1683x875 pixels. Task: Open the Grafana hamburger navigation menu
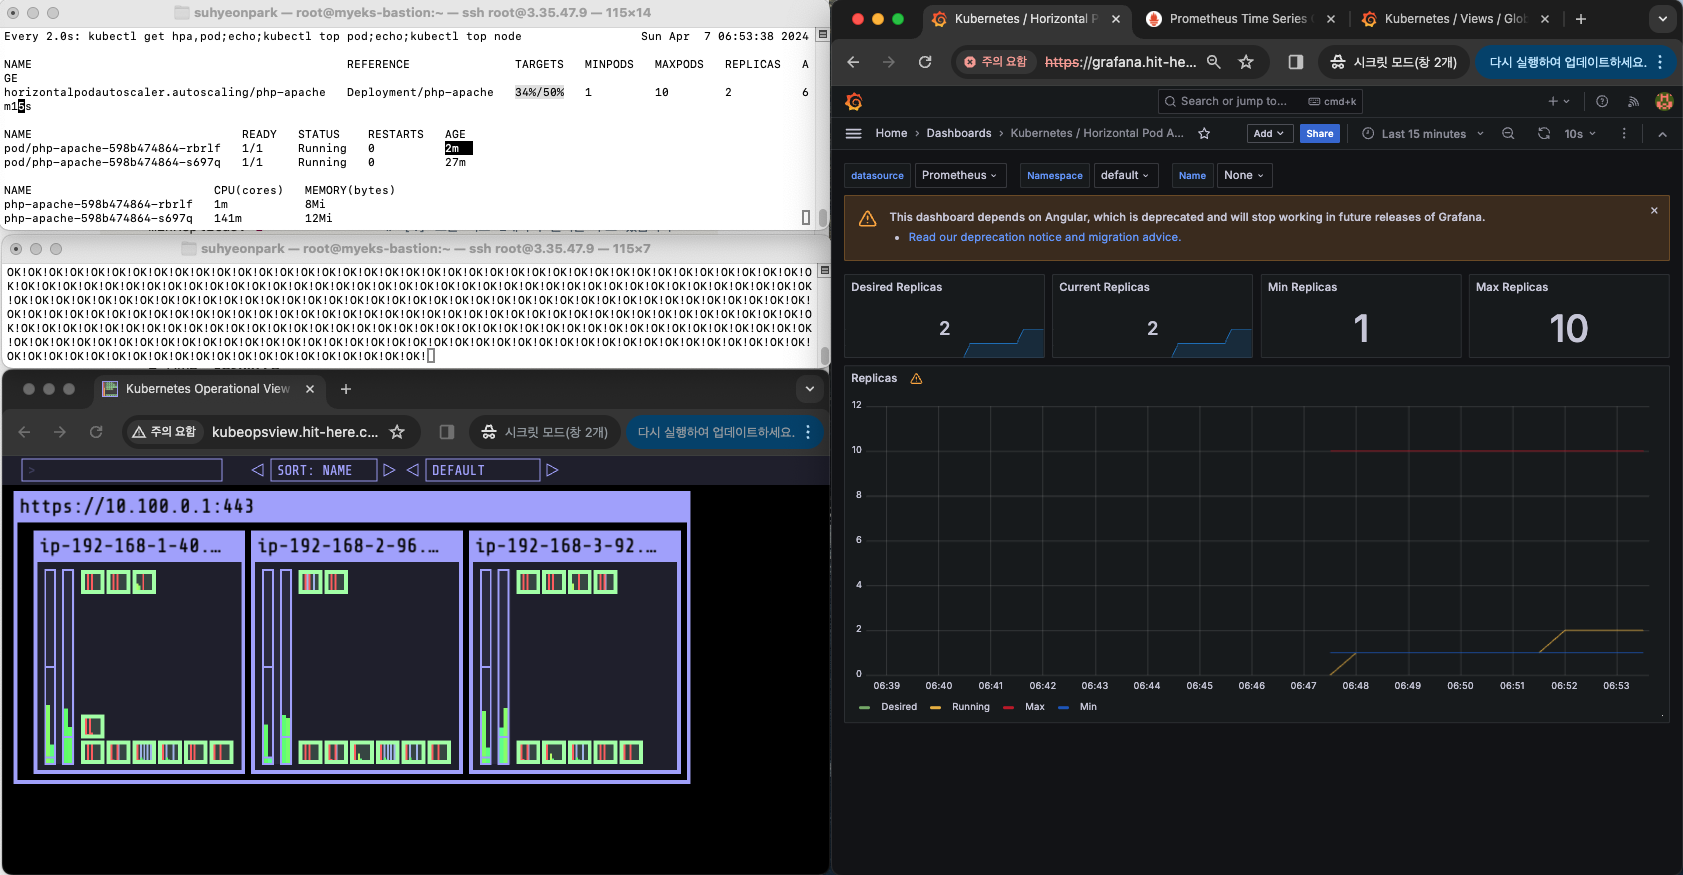853,133
